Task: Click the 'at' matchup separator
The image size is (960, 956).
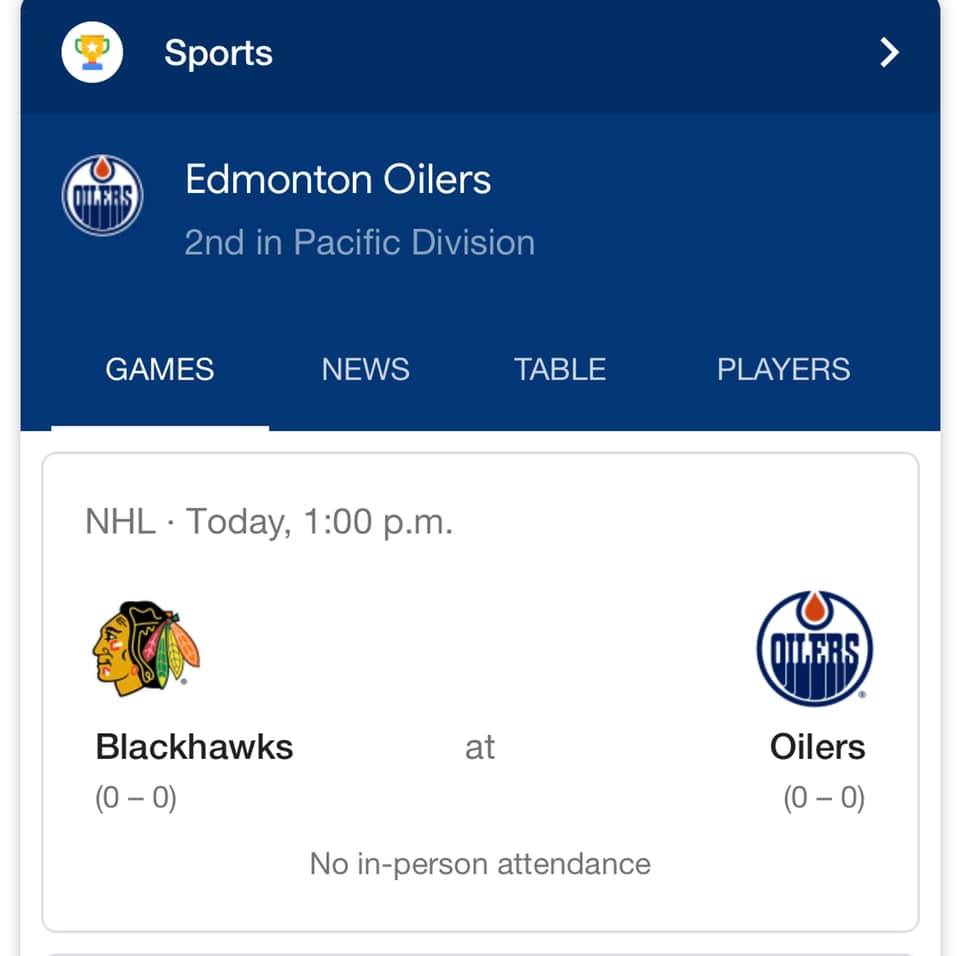Action: [480, 747]
